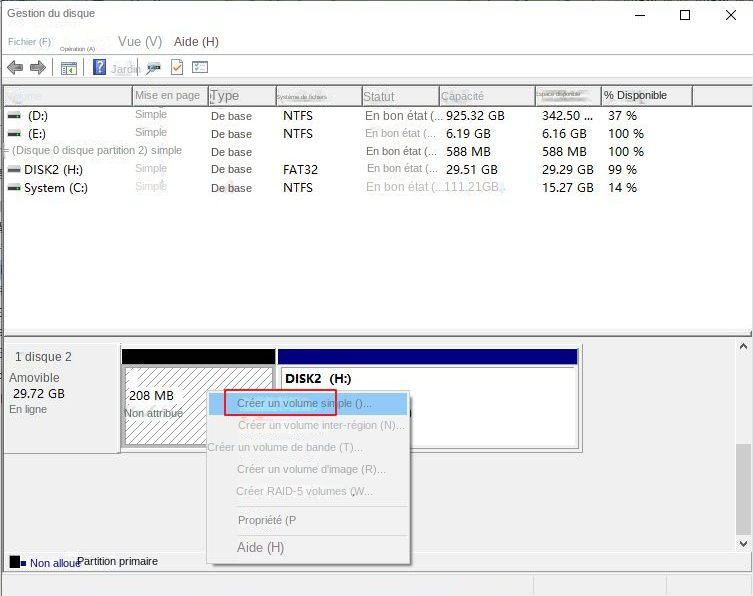Sort by Capacité column header
753x596 pixels.
(486, 96)
